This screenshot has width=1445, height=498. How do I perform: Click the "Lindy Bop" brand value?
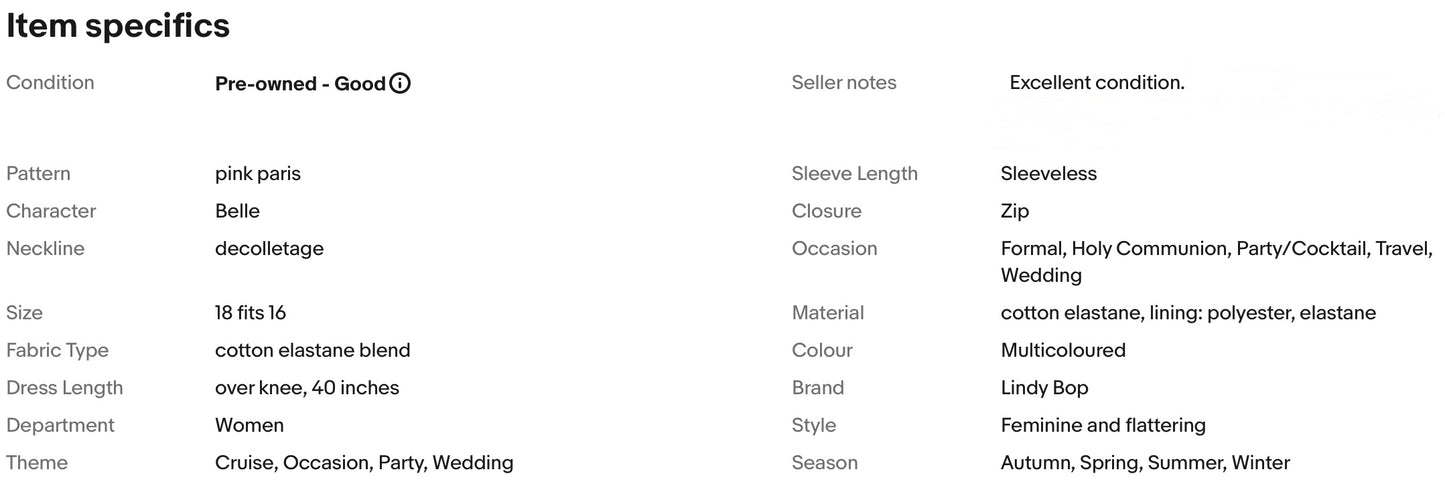[1044, 388]
